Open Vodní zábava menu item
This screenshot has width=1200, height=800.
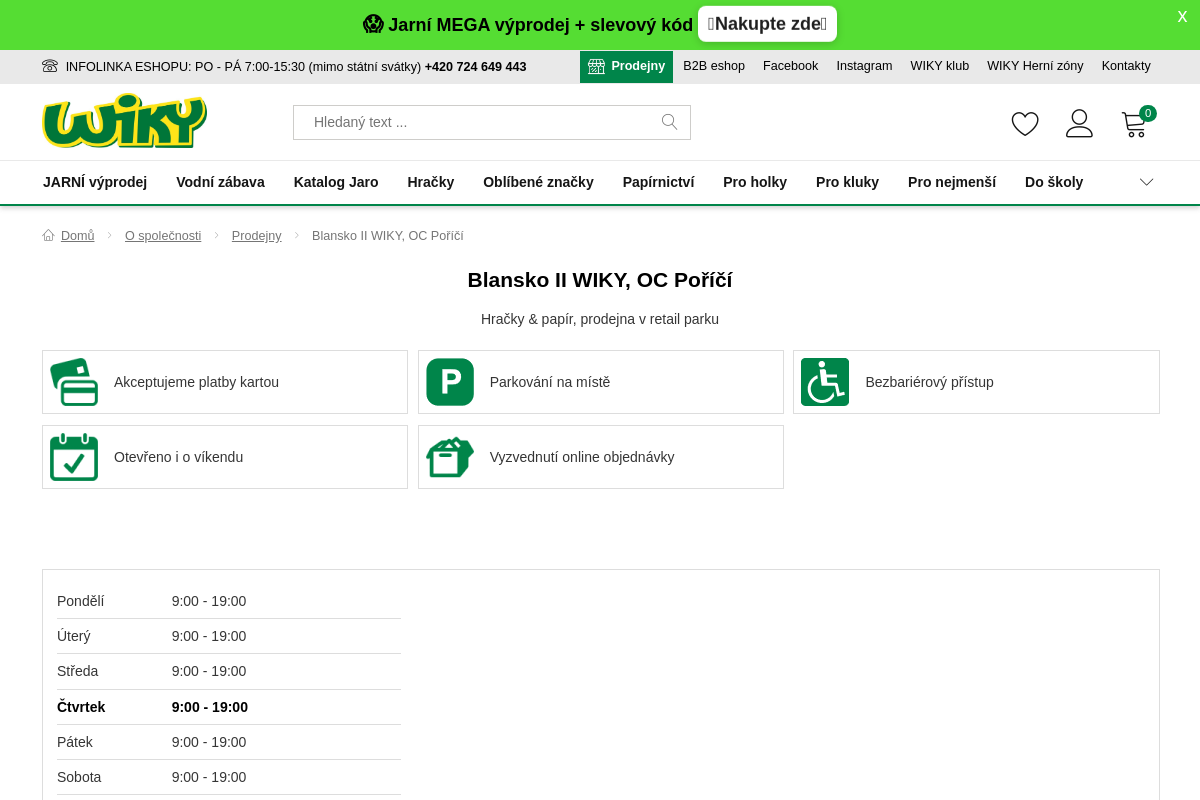pos(220,182)
